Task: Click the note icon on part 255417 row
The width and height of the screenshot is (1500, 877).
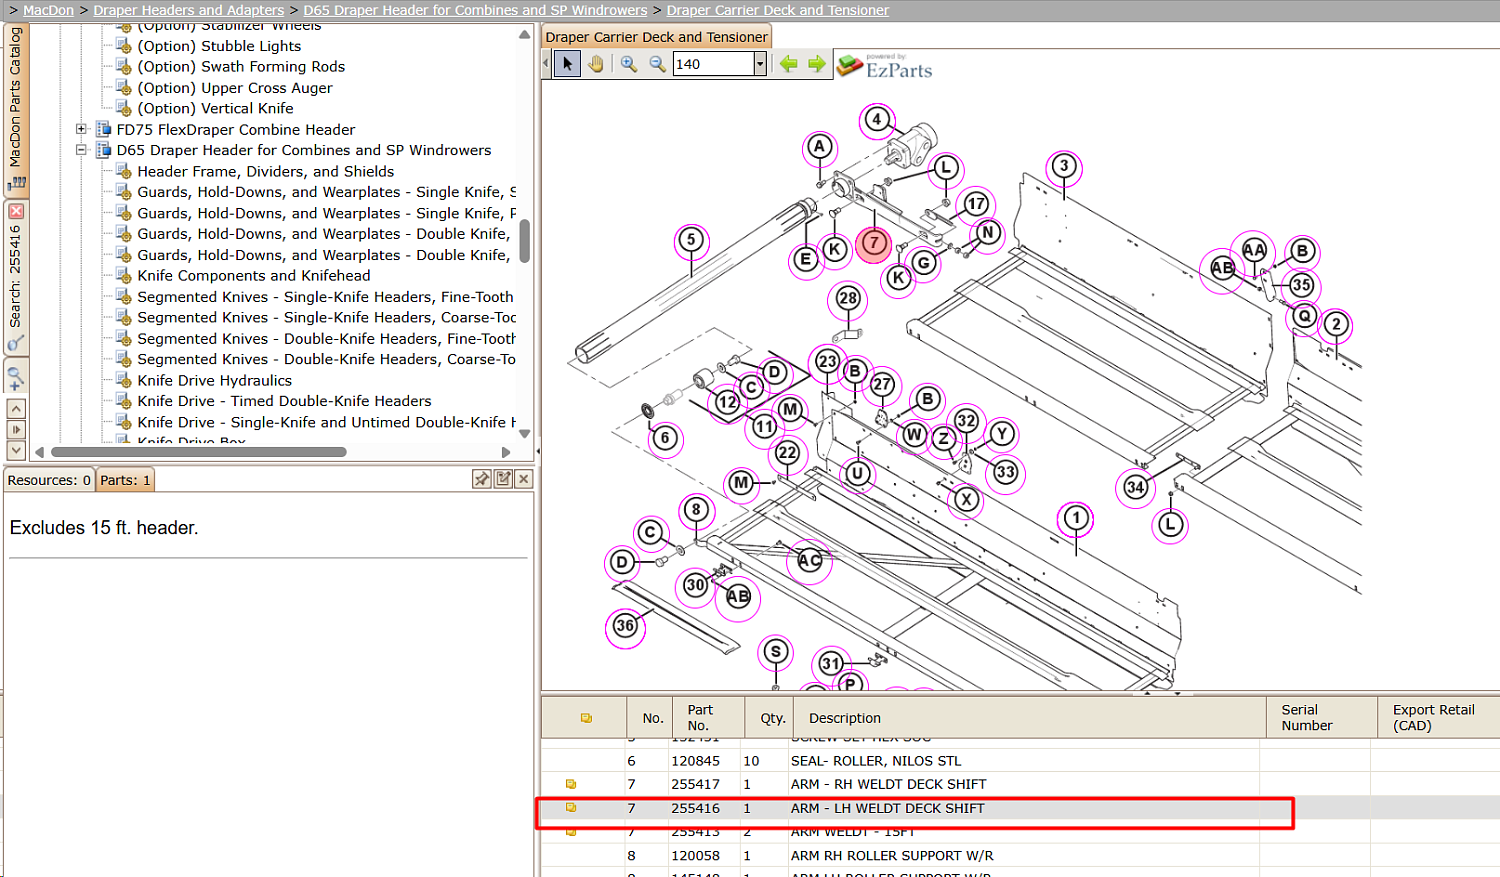Action: click(571, 784)
